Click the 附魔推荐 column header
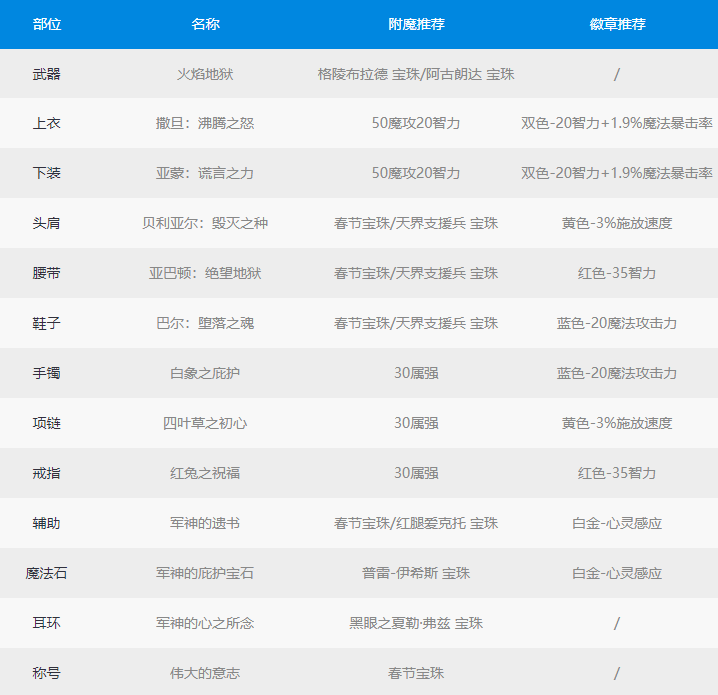The height and width of the screenshot is (695, 718). (x=416, y=24)
